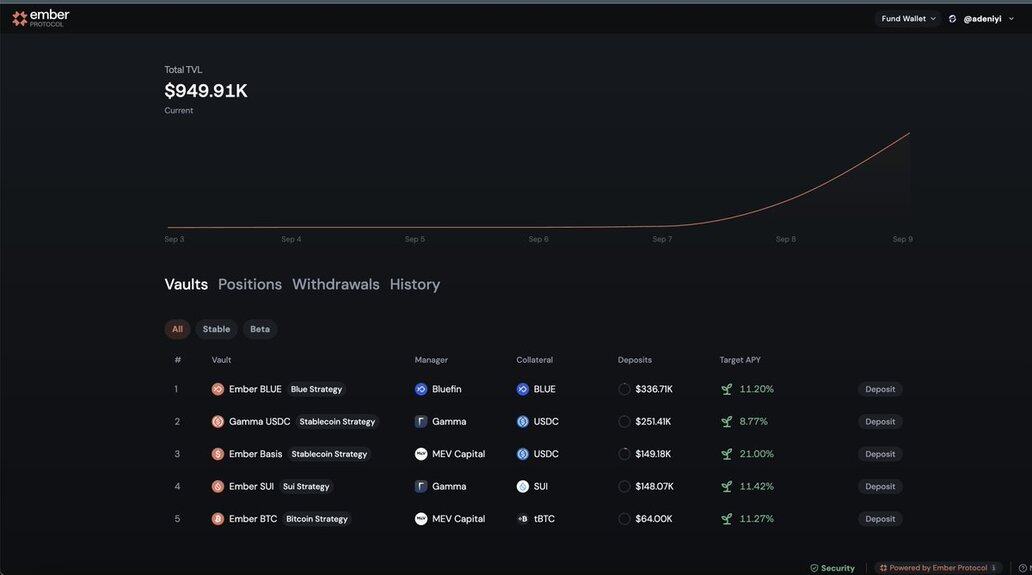Click the BLUE collateral token icon

tap(523, 389)
